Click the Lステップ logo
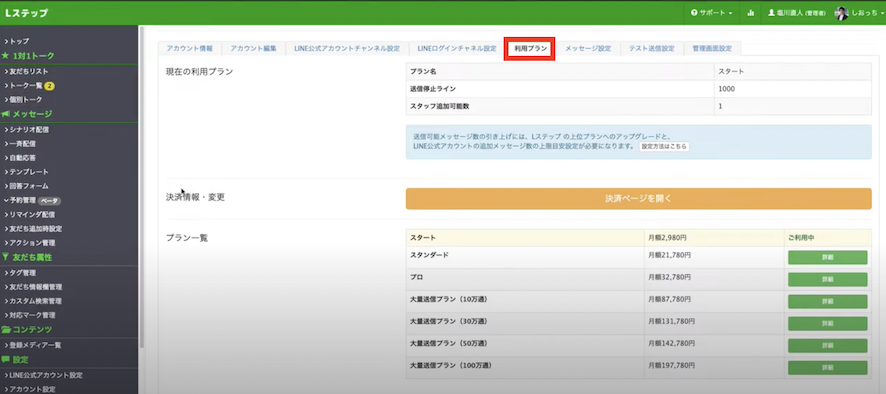Screen dimensions: 886x394 click(x=26, y=13)
